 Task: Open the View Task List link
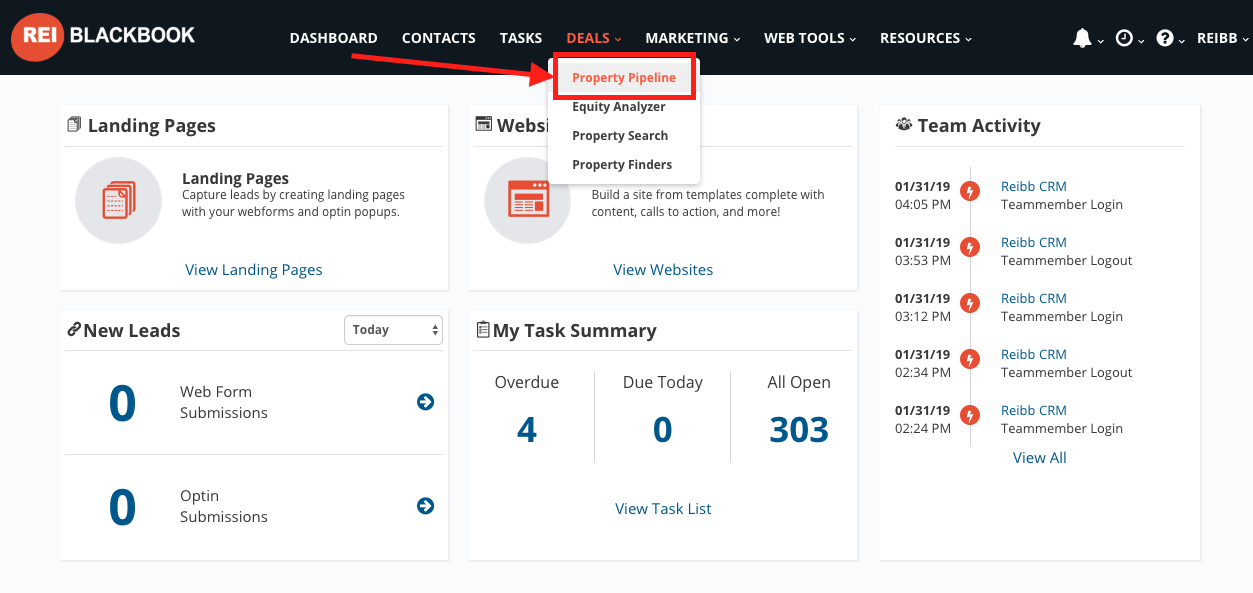click(663, 509)
